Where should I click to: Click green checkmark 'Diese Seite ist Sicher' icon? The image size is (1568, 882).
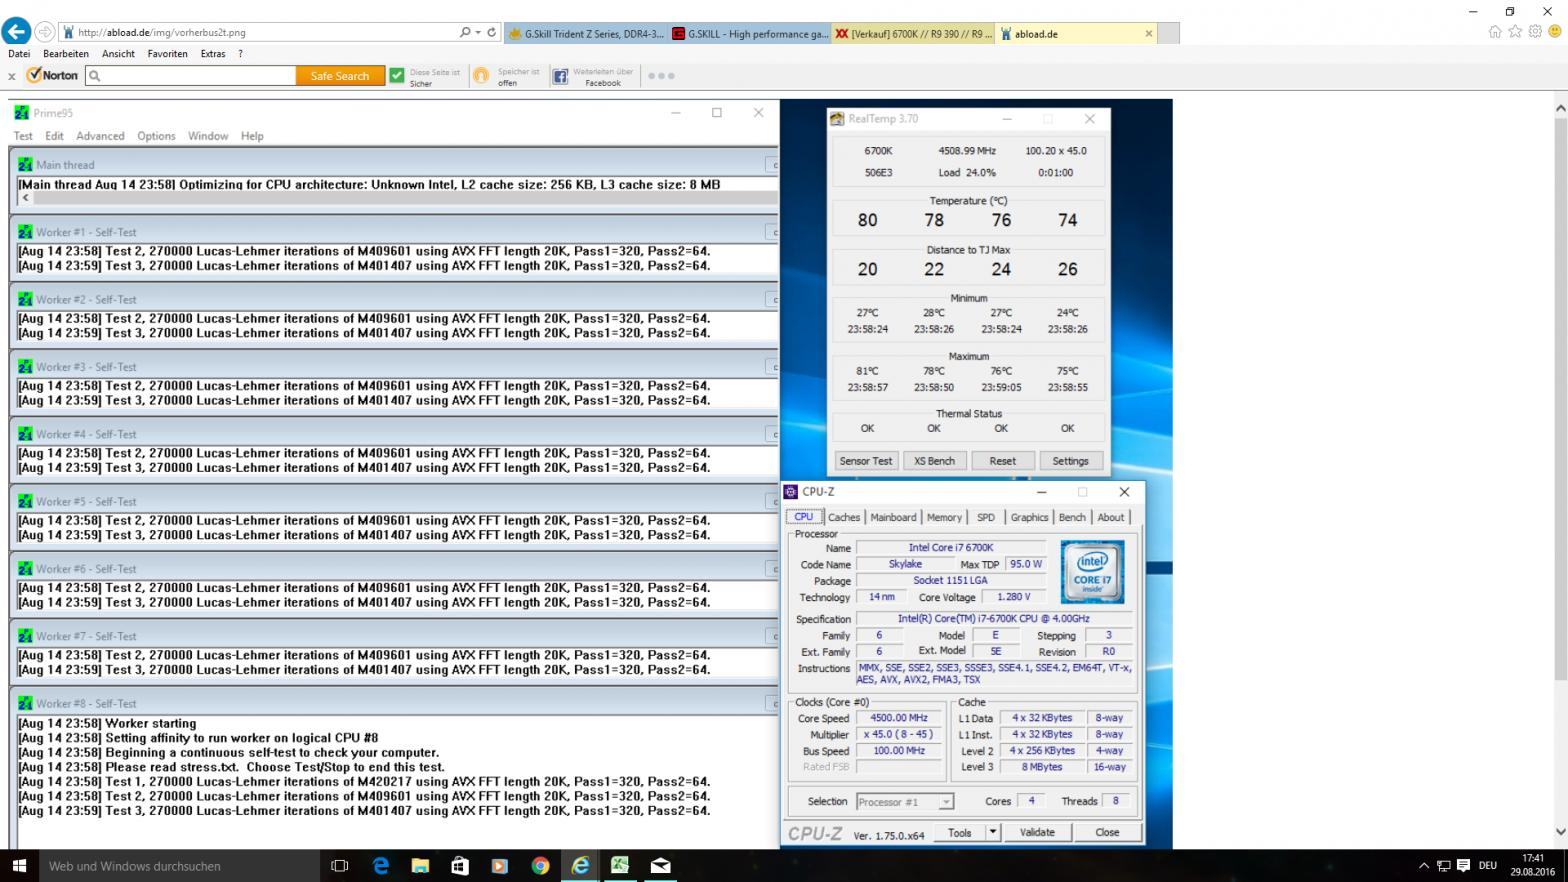click(397, 75)
